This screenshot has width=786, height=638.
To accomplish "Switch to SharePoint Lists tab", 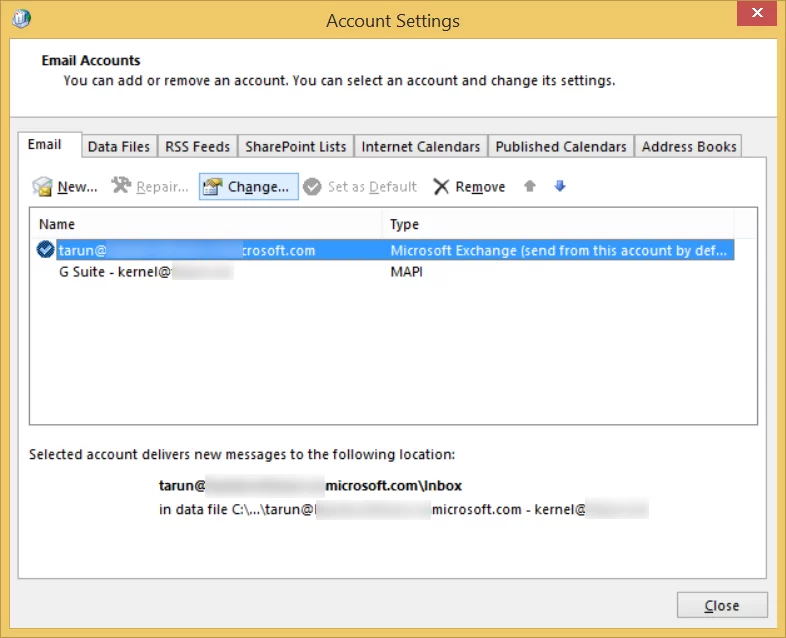I will 296,146.
